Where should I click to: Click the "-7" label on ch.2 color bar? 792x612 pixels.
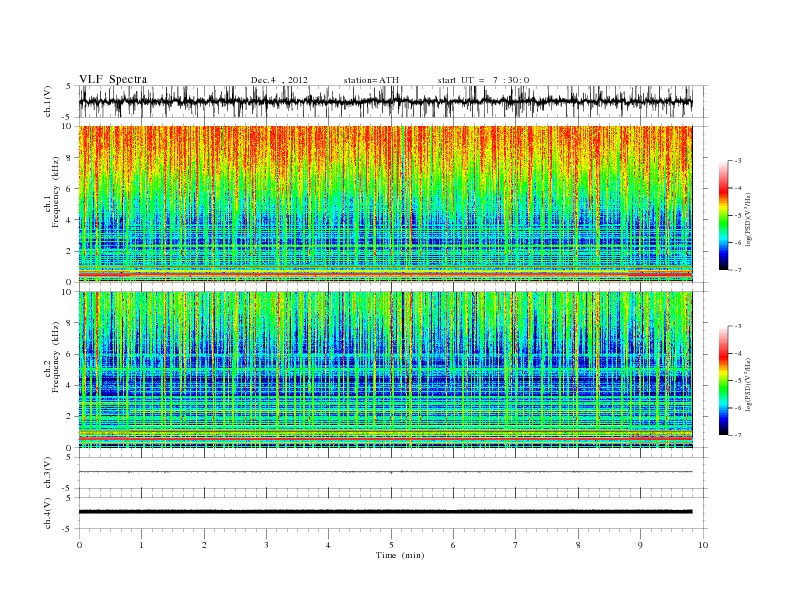(x=738, y=435)
